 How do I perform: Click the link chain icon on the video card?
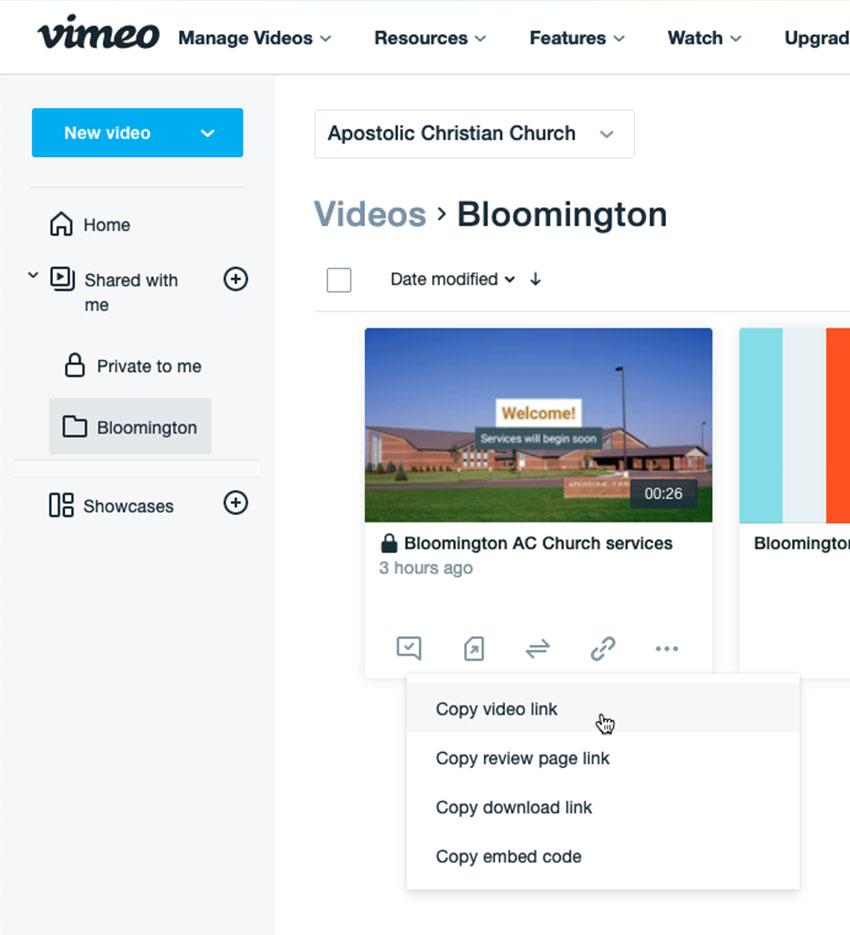(602, 648)
